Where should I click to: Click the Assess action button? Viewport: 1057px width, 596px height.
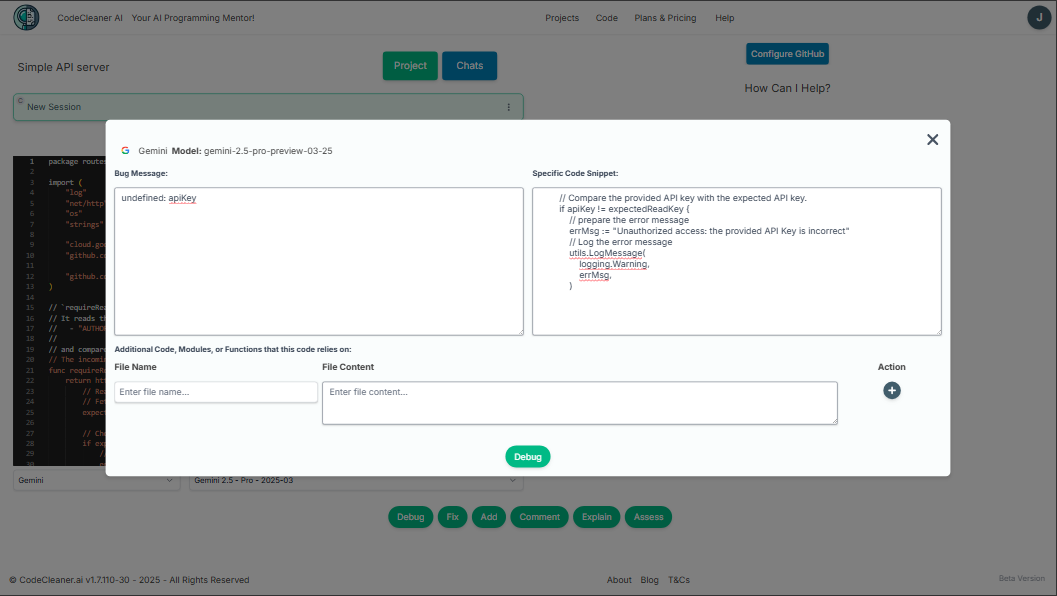pos(648,517)
